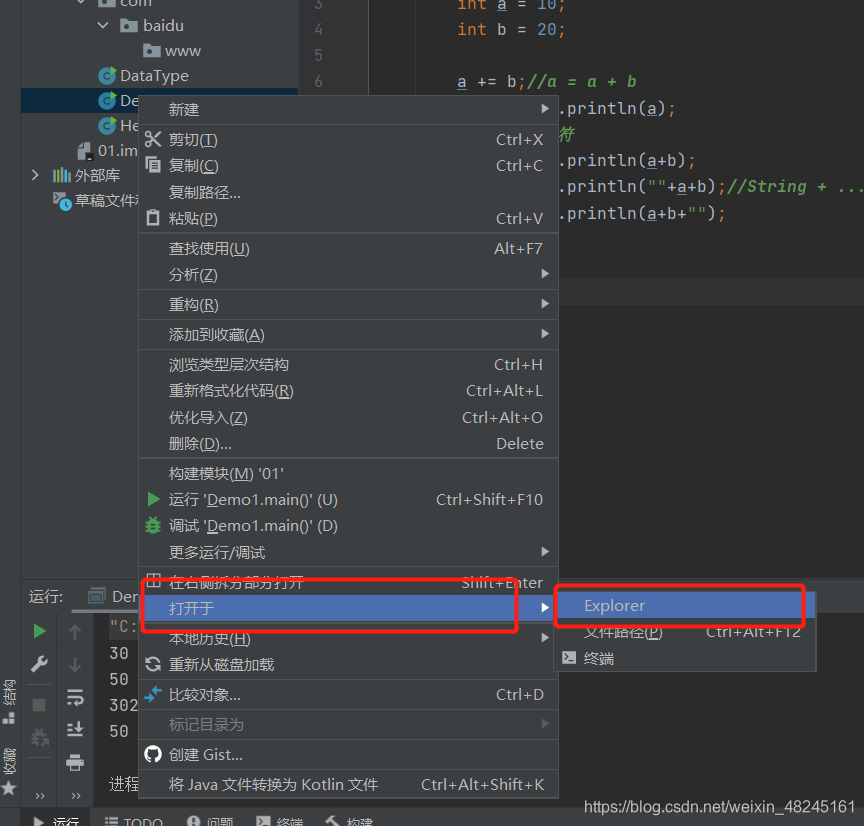Viewport: 864px width, 826px height.
Task: Open the 终端 tab at bottom
Action: click(x=279, y=819)
